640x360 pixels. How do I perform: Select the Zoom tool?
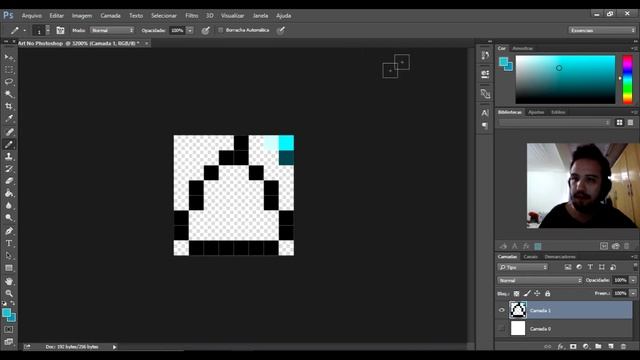pos(9,293)
